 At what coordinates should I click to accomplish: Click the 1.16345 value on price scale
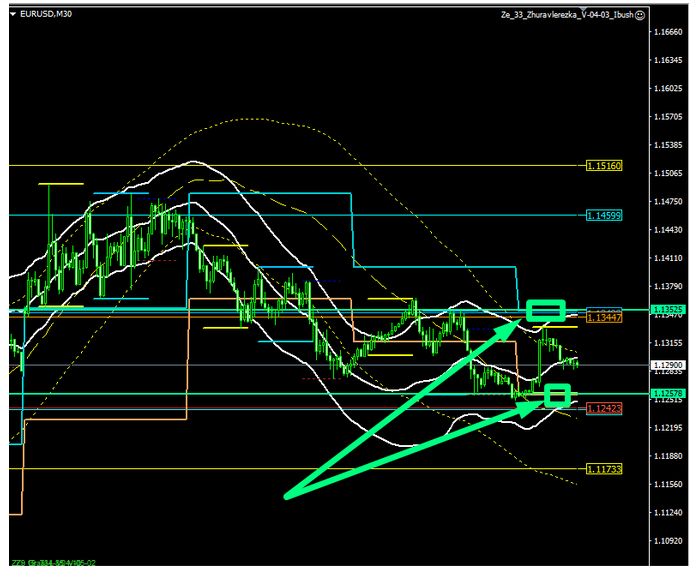[x=668, y=60]
